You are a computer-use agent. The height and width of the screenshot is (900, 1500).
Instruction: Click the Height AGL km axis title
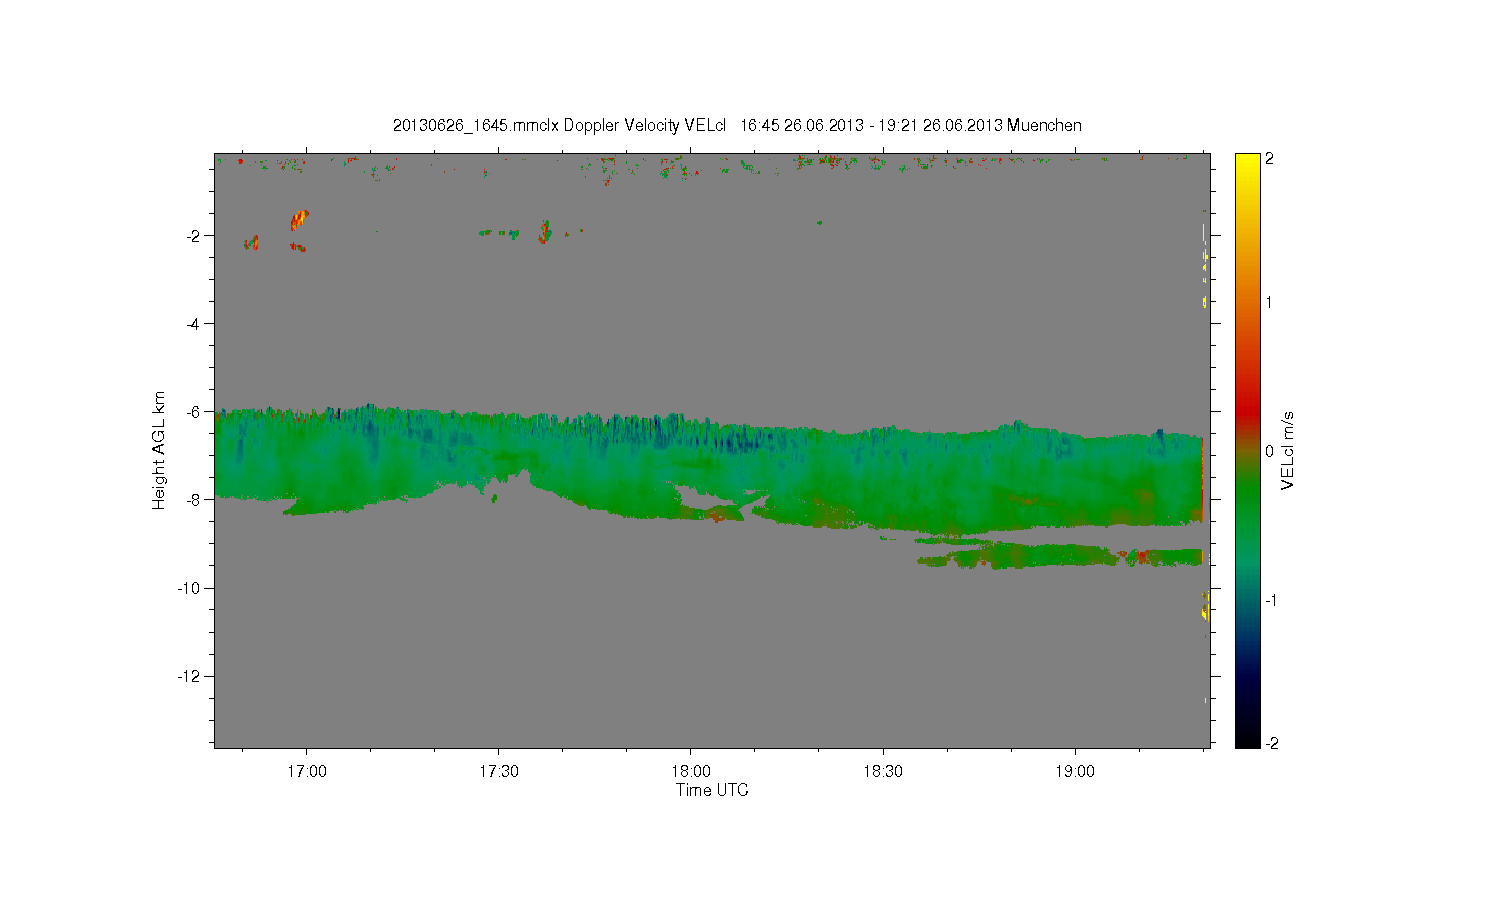[159, 451]
